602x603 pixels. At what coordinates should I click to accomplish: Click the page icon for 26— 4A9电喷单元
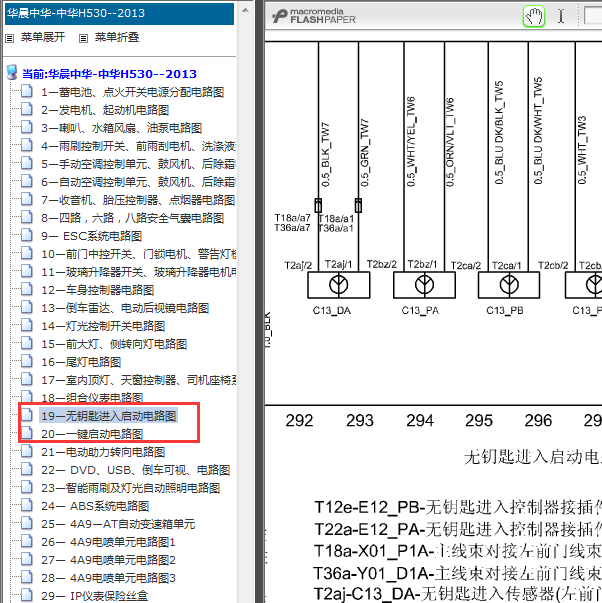(x=27, y=541)
